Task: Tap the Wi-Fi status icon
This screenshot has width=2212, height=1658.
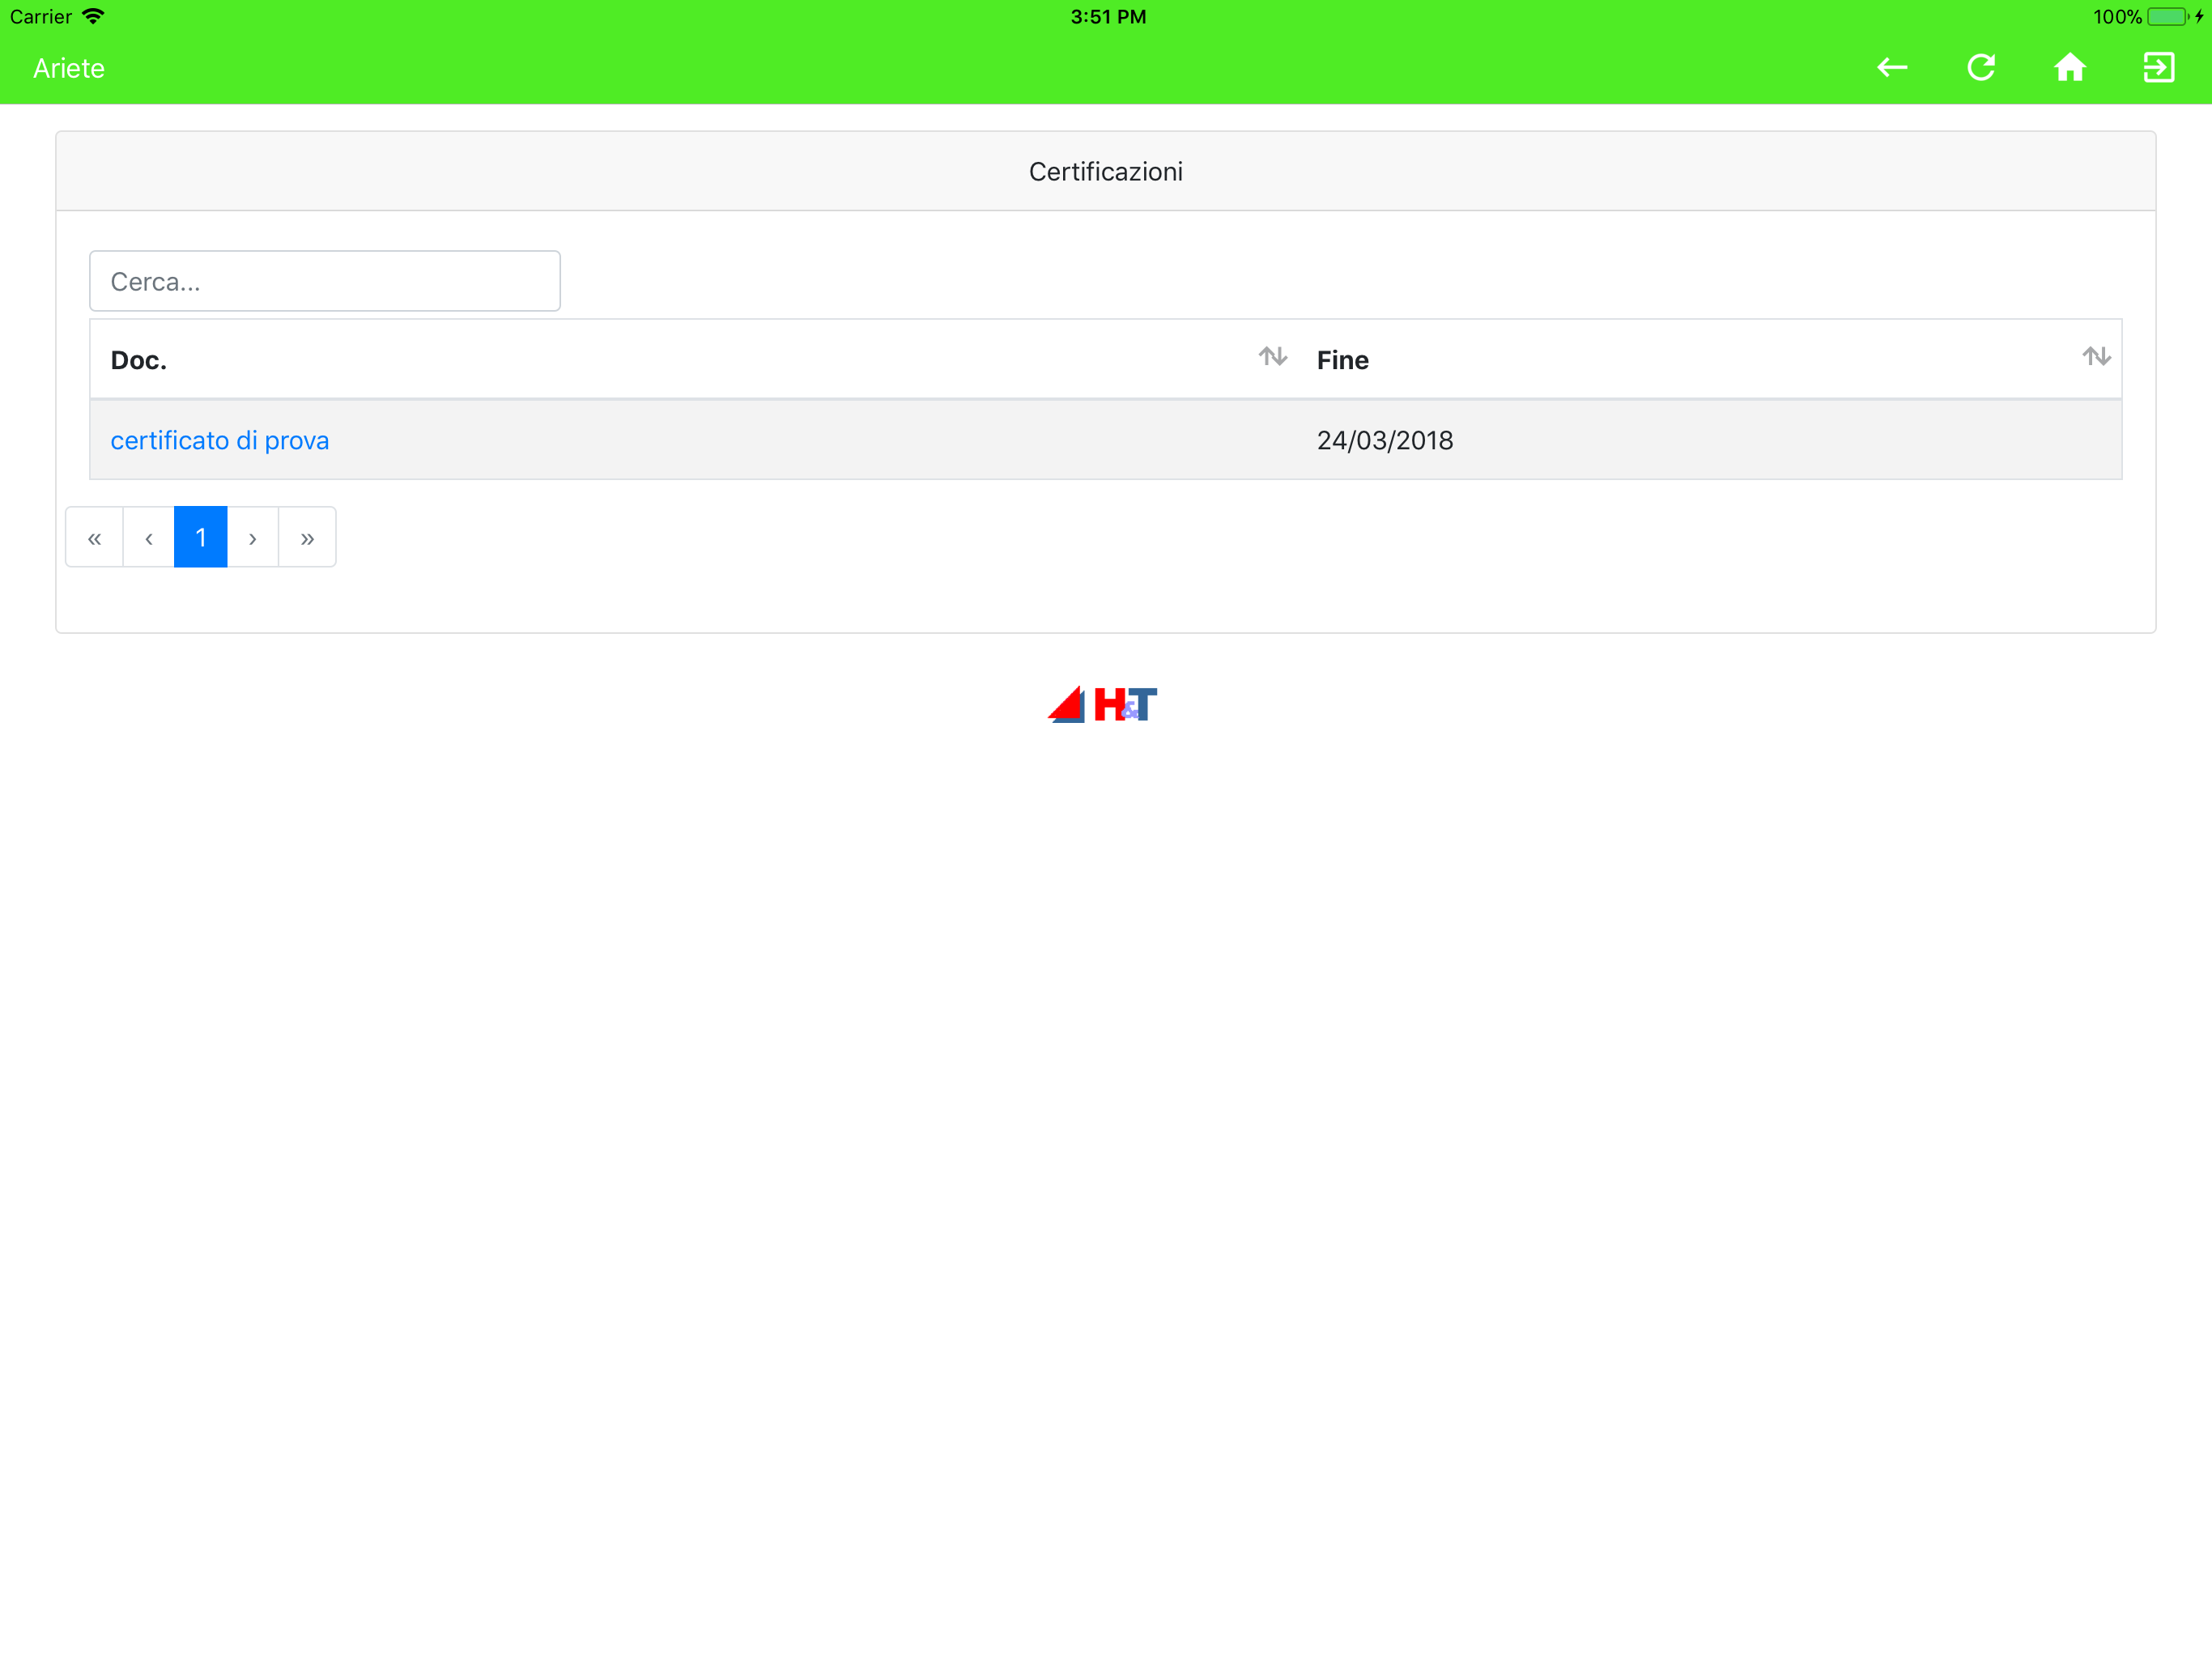Action: 94,17
